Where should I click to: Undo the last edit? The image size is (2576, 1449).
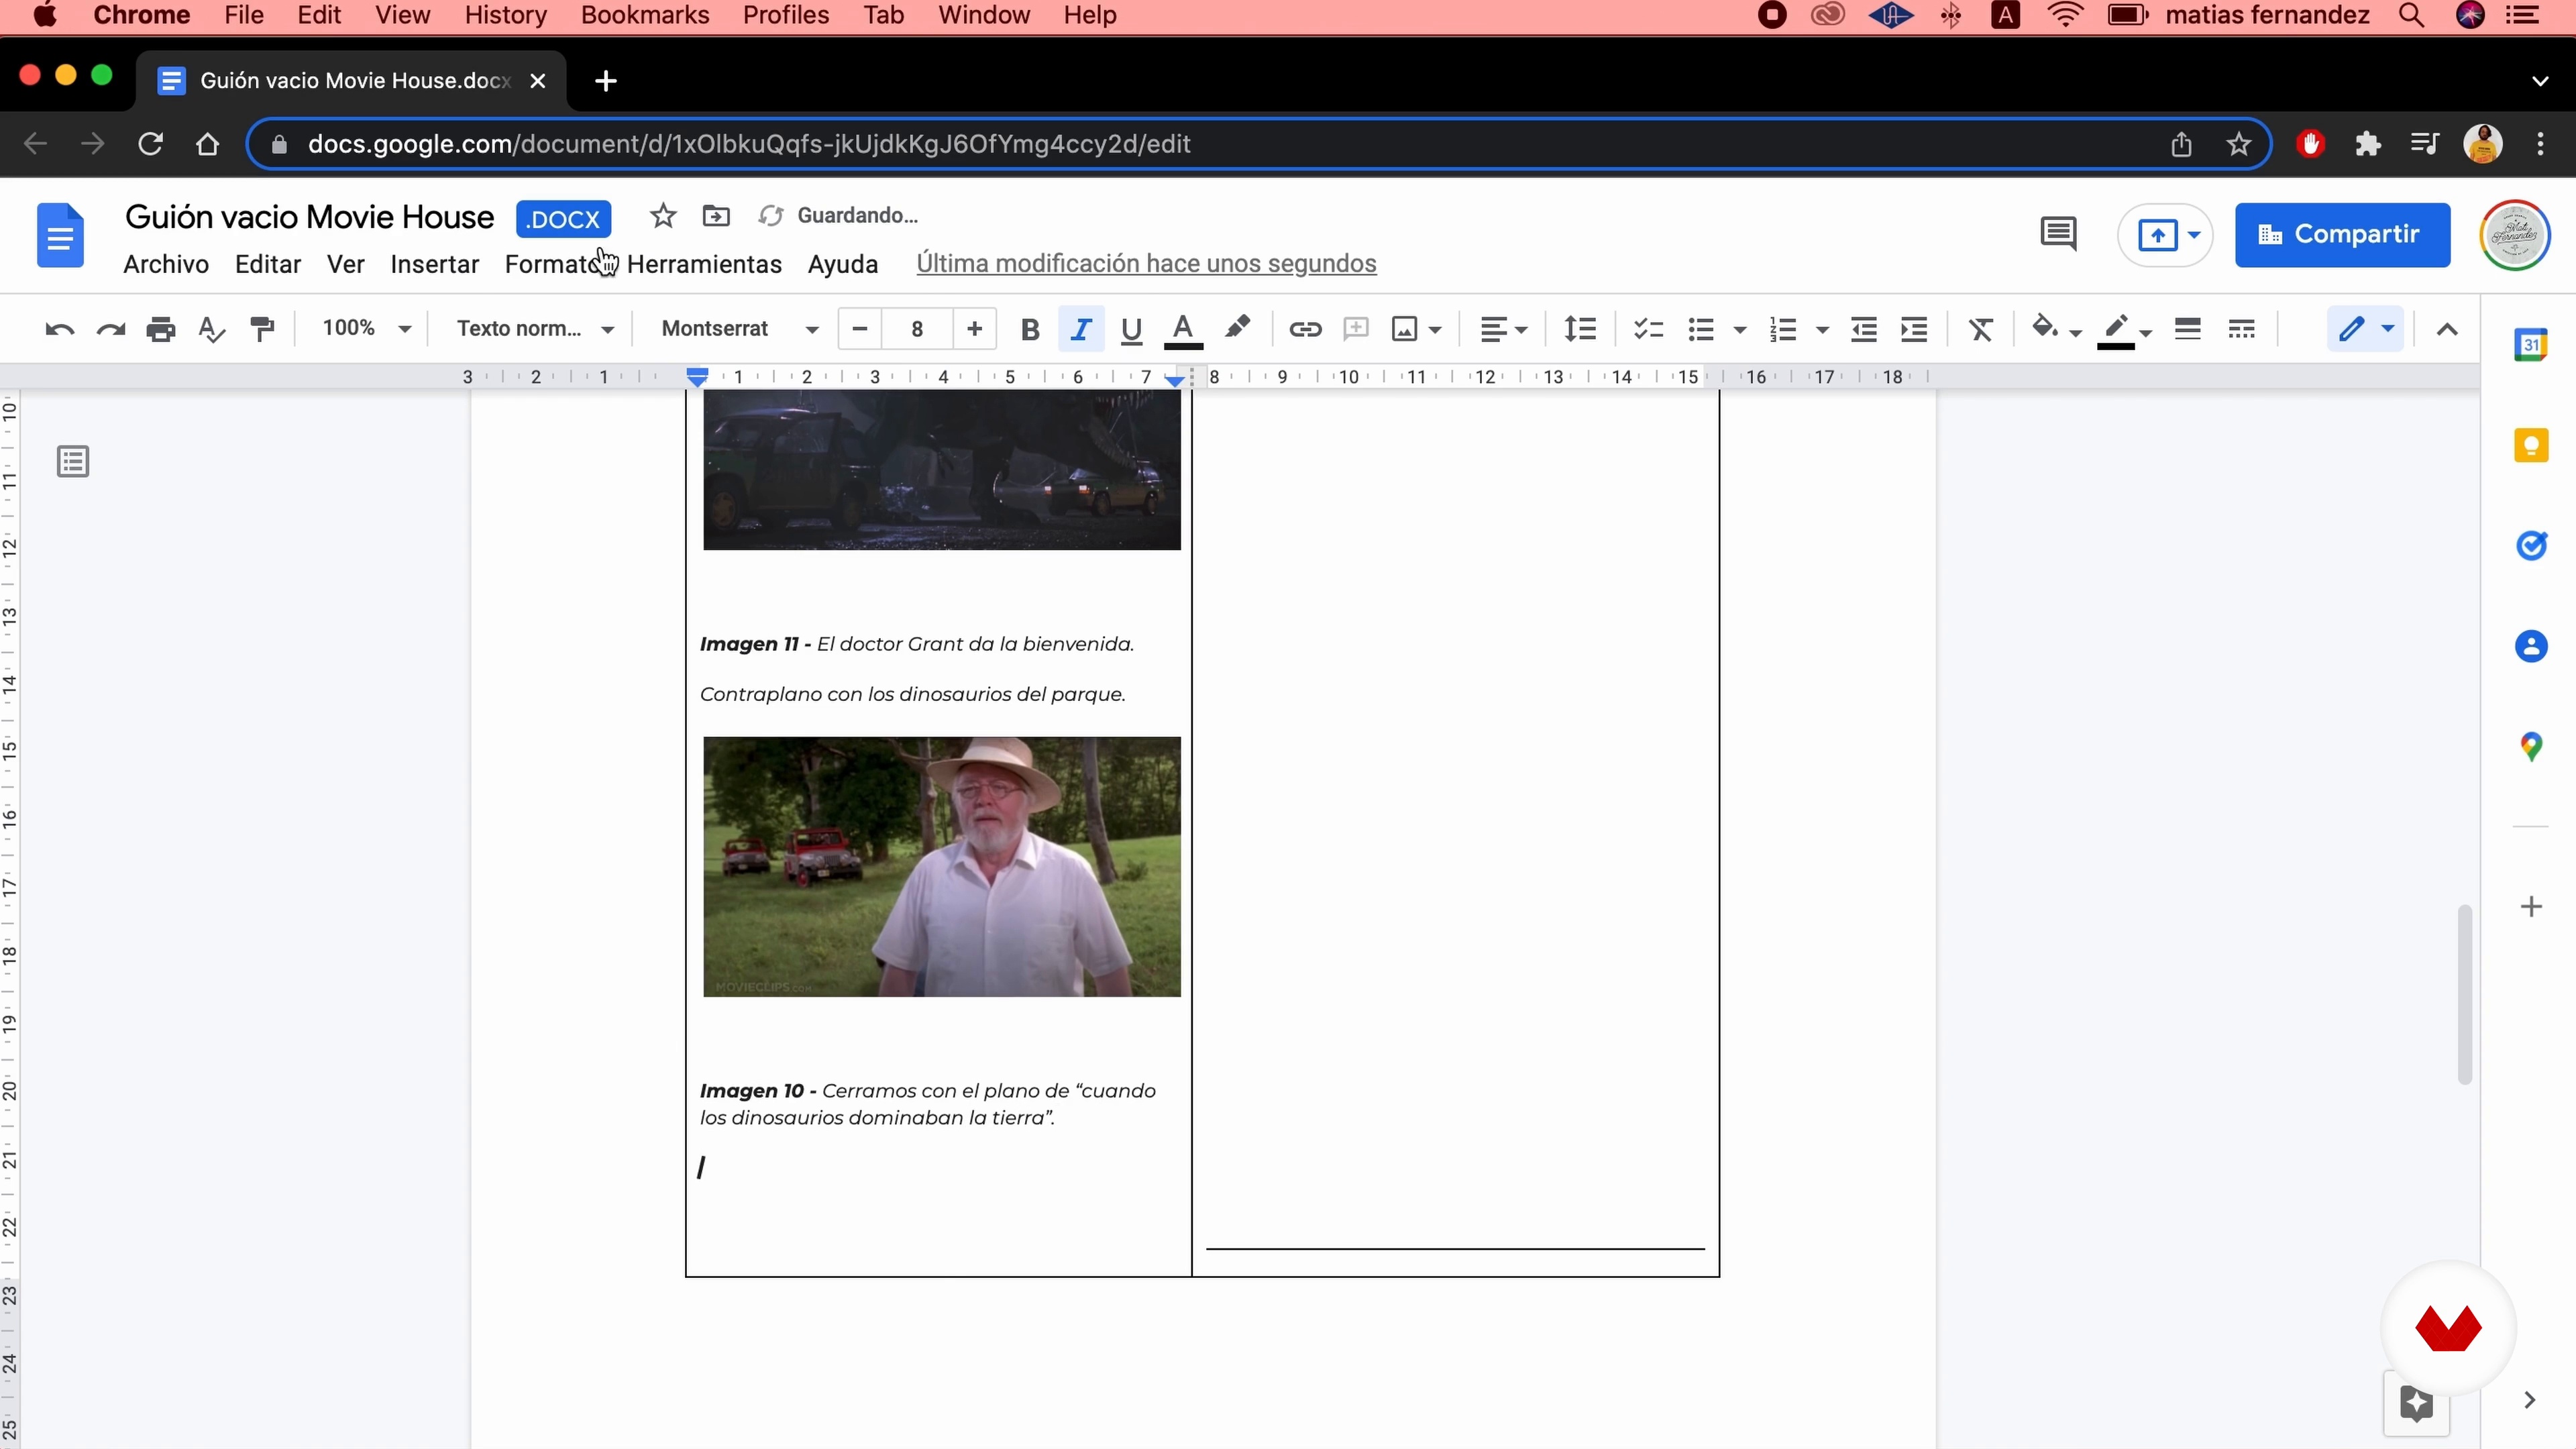click(60, 329)
